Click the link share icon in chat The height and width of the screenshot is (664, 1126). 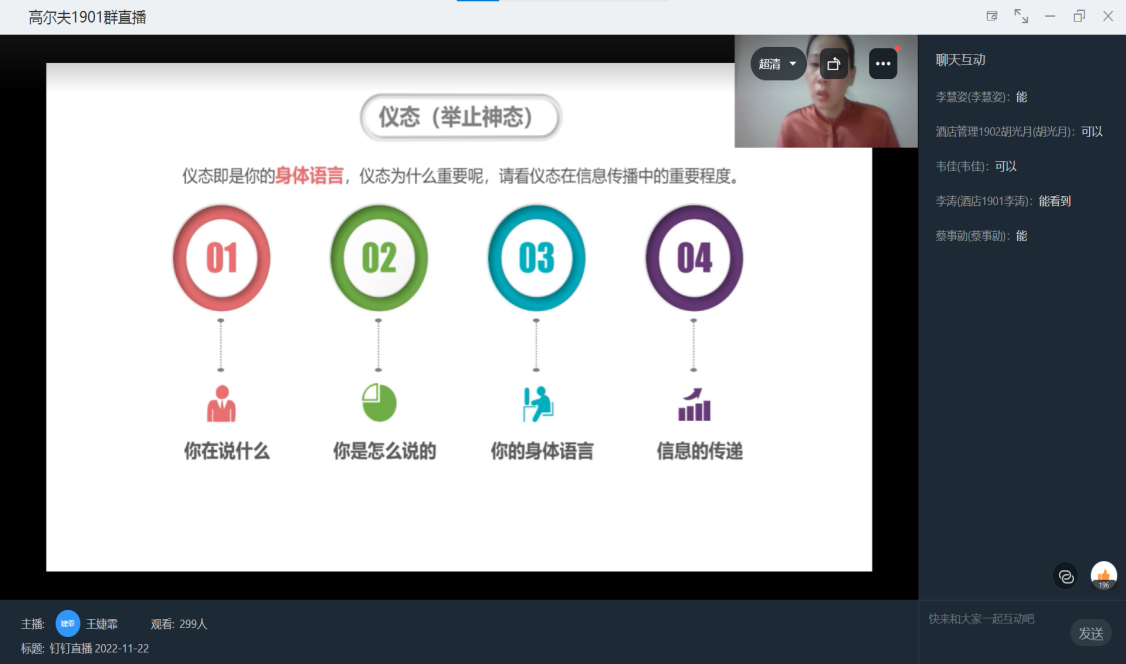[1066, 576]
